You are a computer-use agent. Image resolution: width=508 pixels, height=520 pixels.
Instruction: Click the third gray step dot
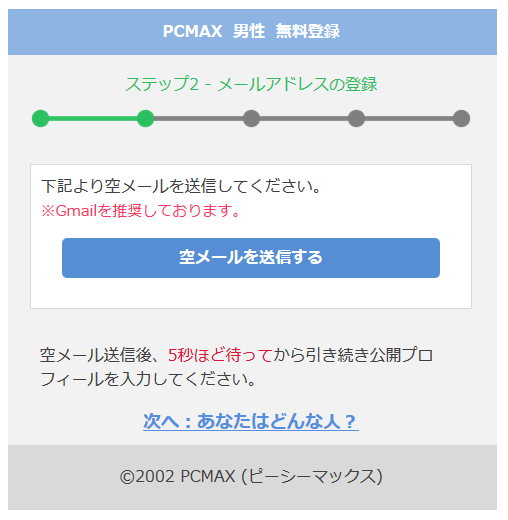[x=251, y=118]
